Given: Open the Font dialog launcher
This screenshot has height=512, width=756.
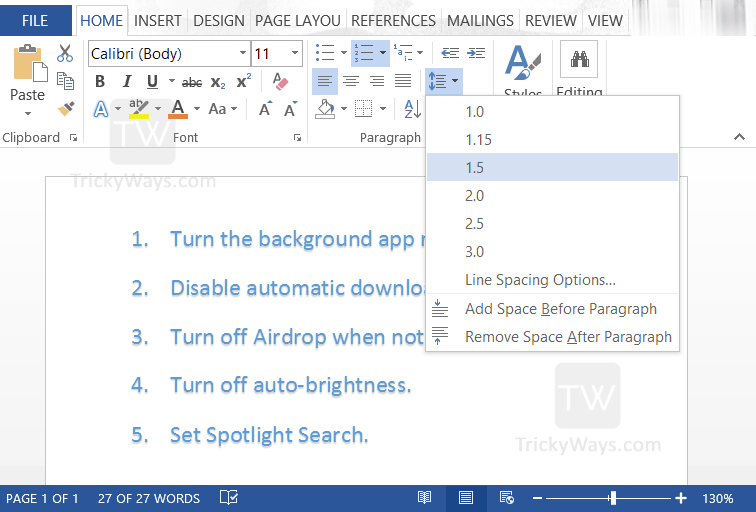Looking at the screenshot, I should [297, 138].
